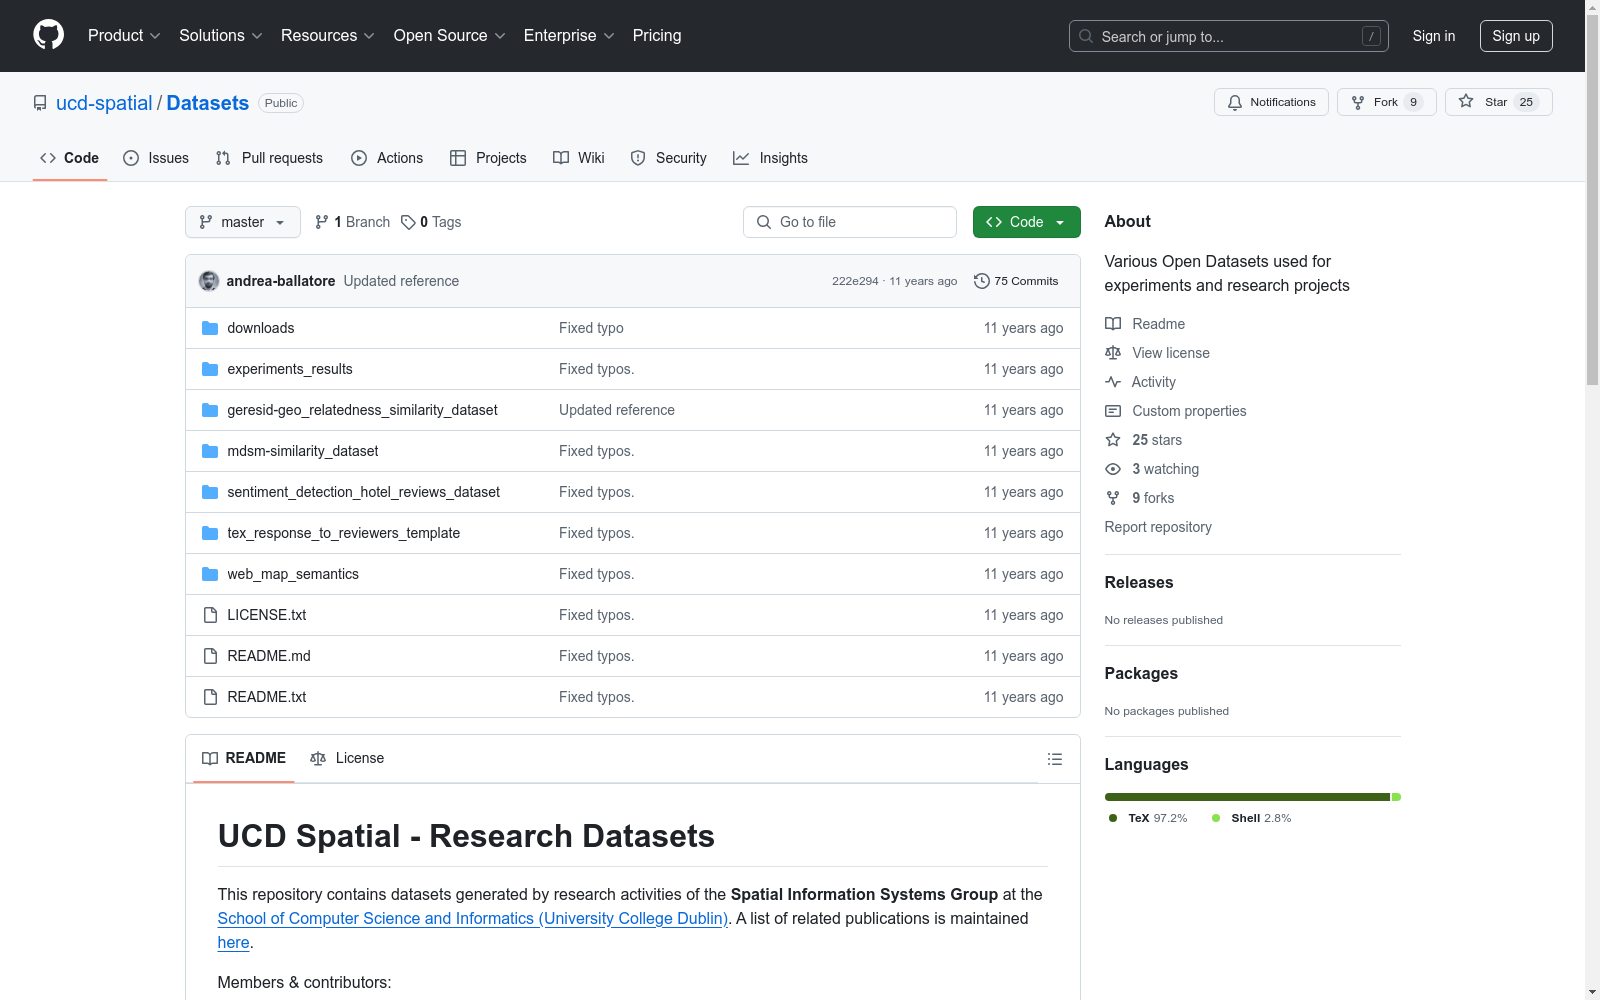Open the Wiki tab
The width and height of the screenshot is (1600, 1000).
579,158
